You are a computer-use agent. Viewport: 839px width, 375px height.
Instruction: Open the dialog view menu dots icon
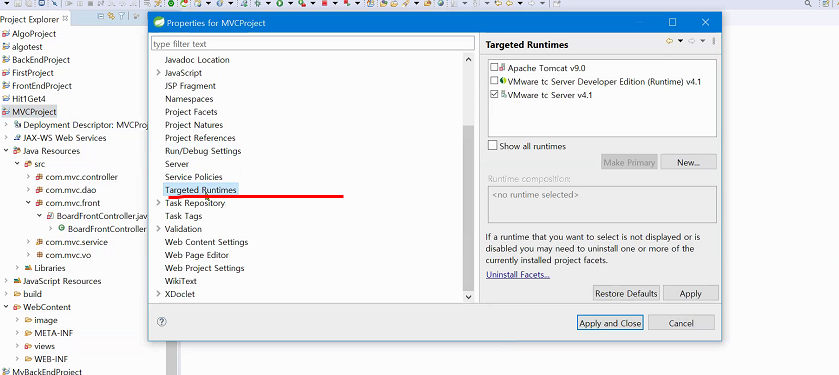tap(714, 41)
